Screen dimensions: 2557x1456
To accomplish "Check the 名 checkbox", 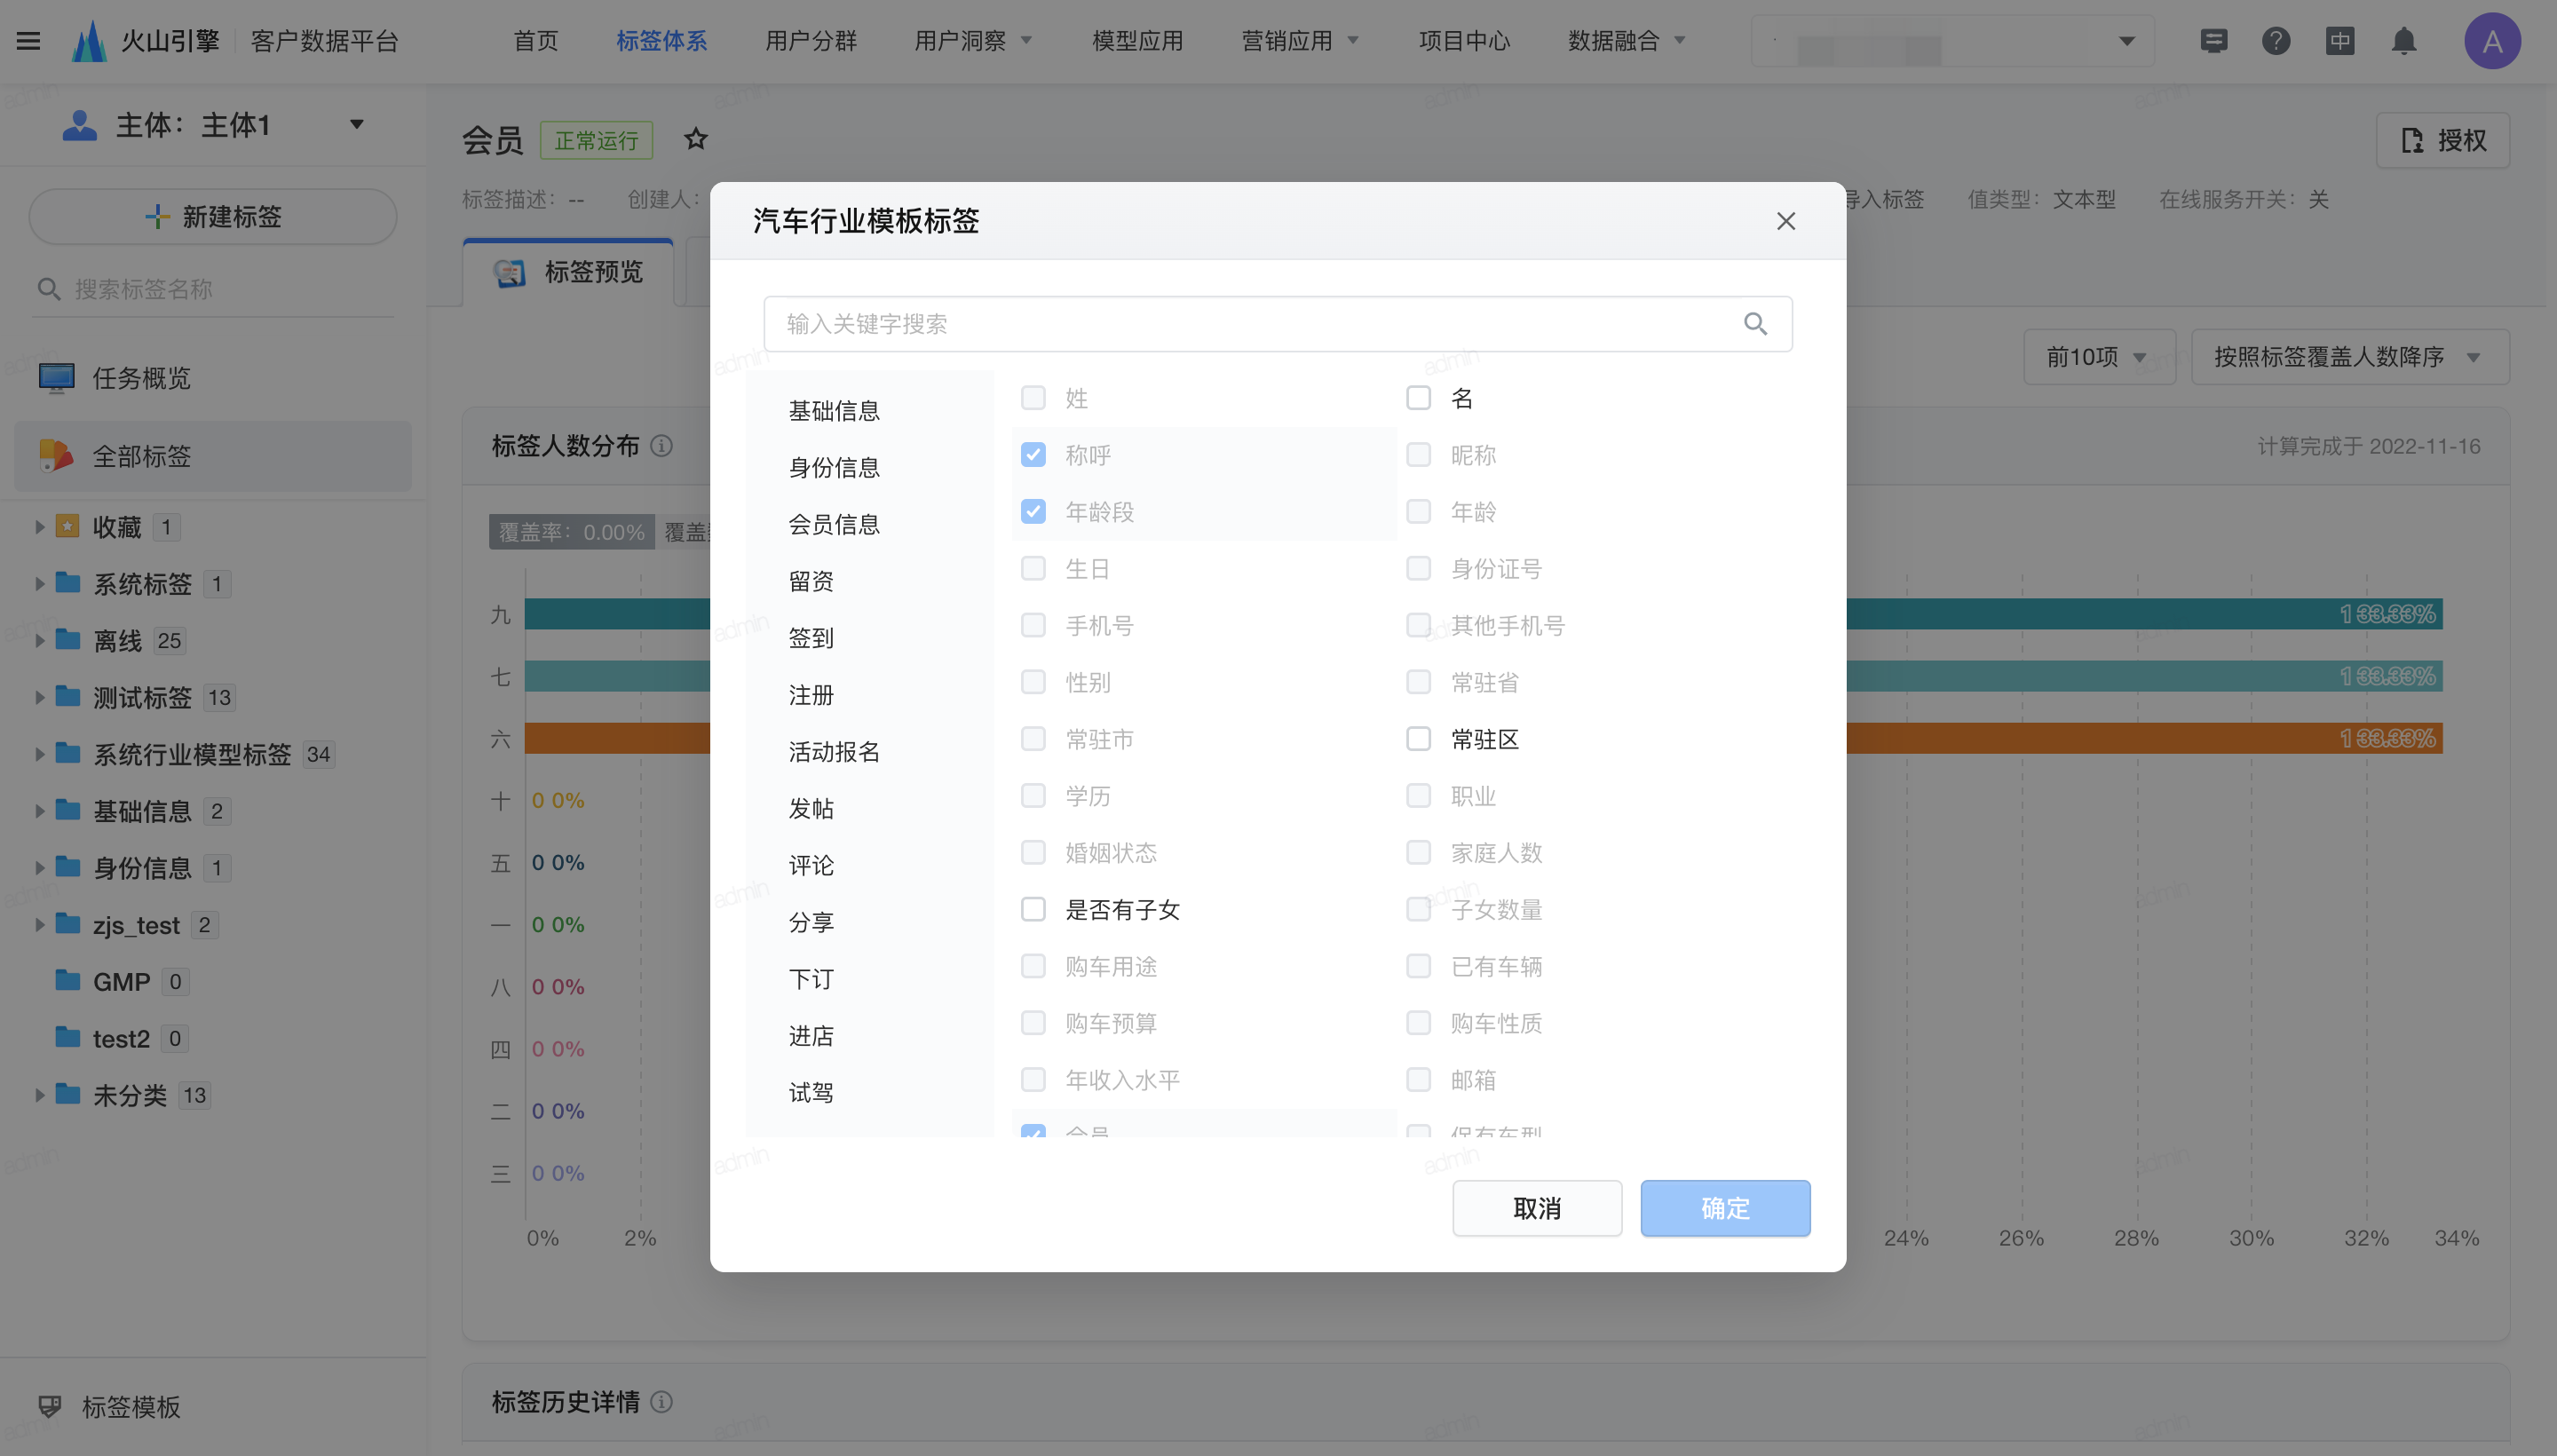I will coord(1419,398).
